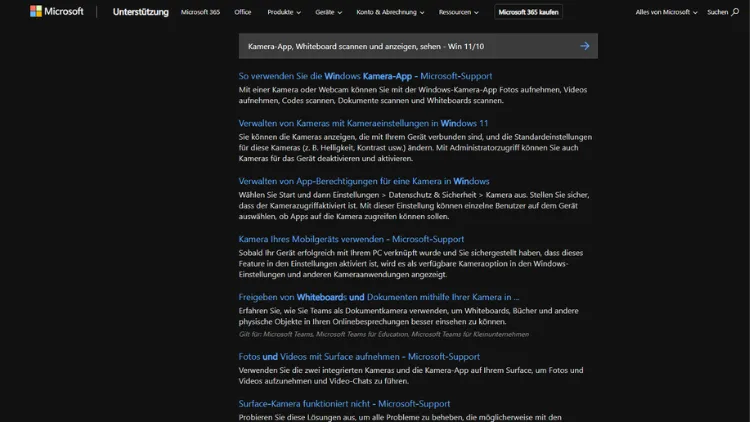Open the Unterstützung home link
Viewport: 750px width, 422px height.
coord(141,12)
